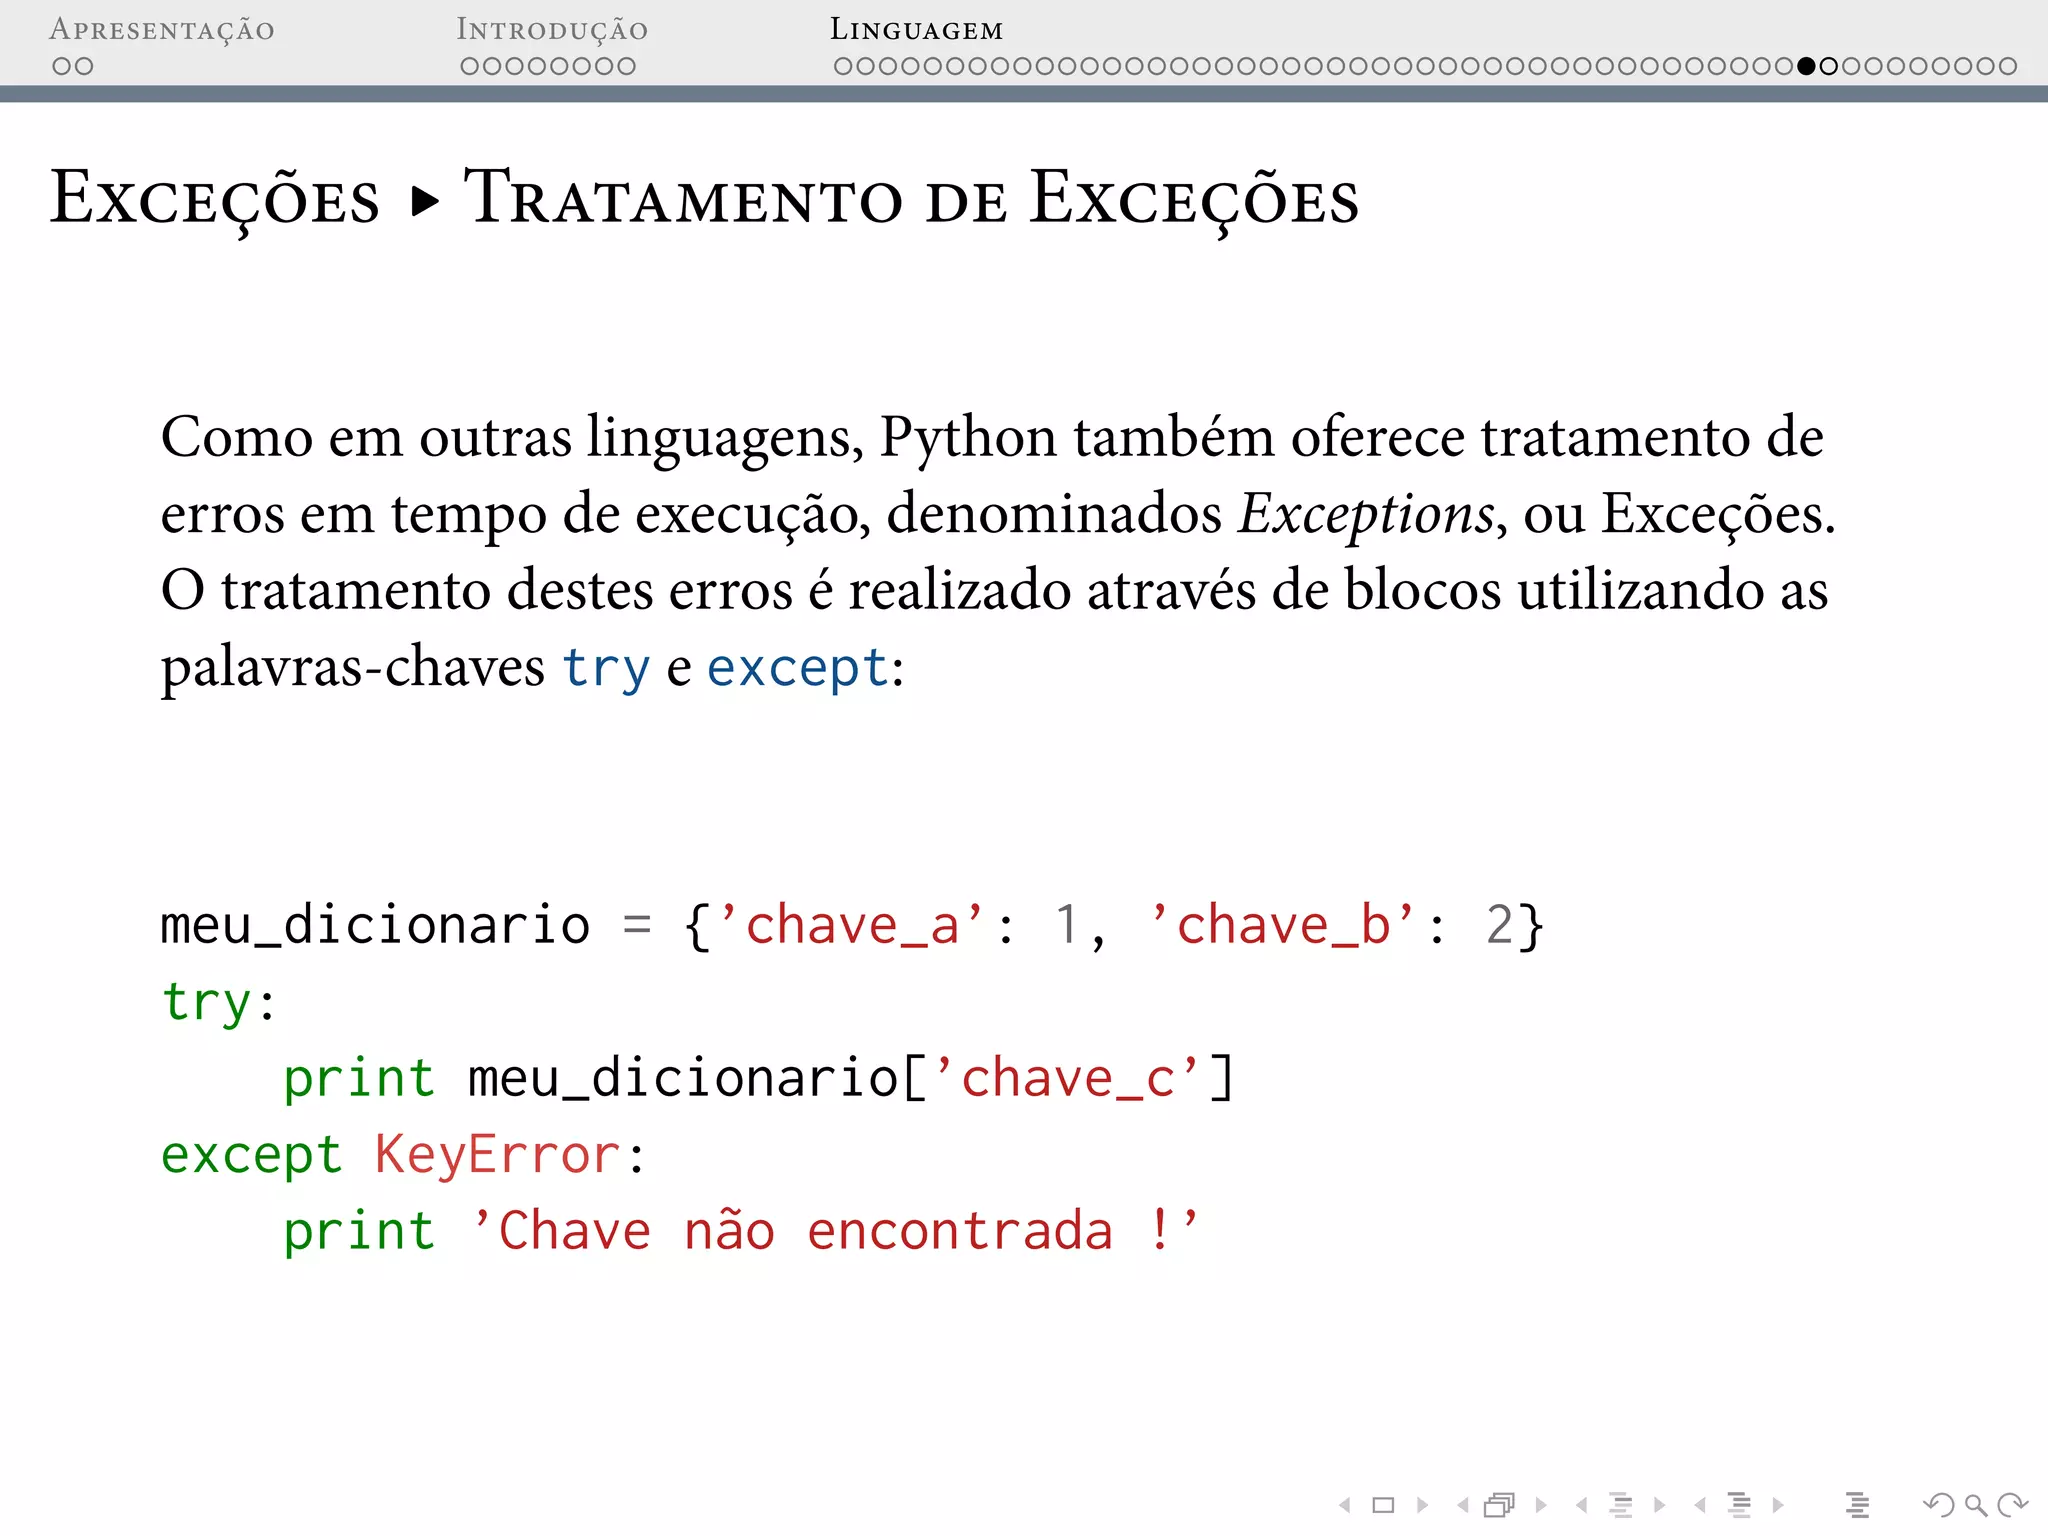Open the Linguagem section in header
Screen dimensions: 2048x1536
click(x=916, y=30)
